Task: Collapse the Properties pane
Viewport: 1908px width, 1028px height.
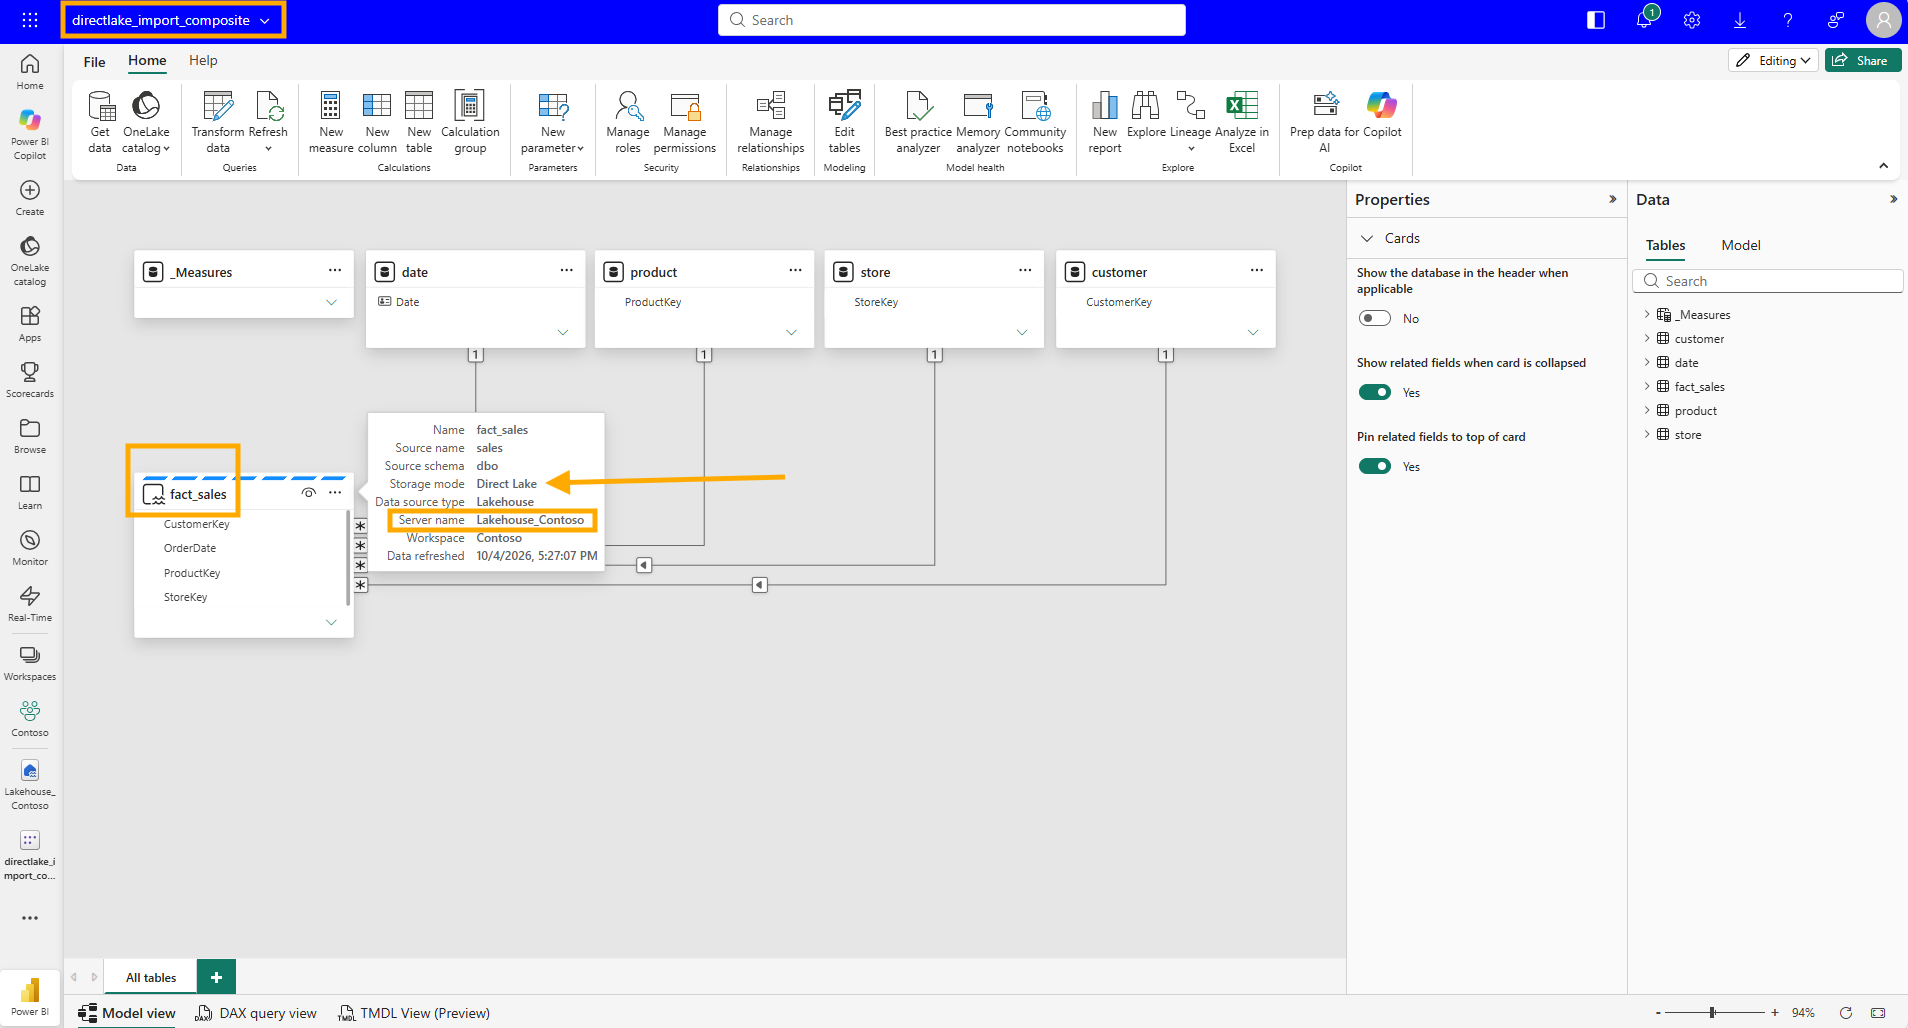Action: 1612,199
